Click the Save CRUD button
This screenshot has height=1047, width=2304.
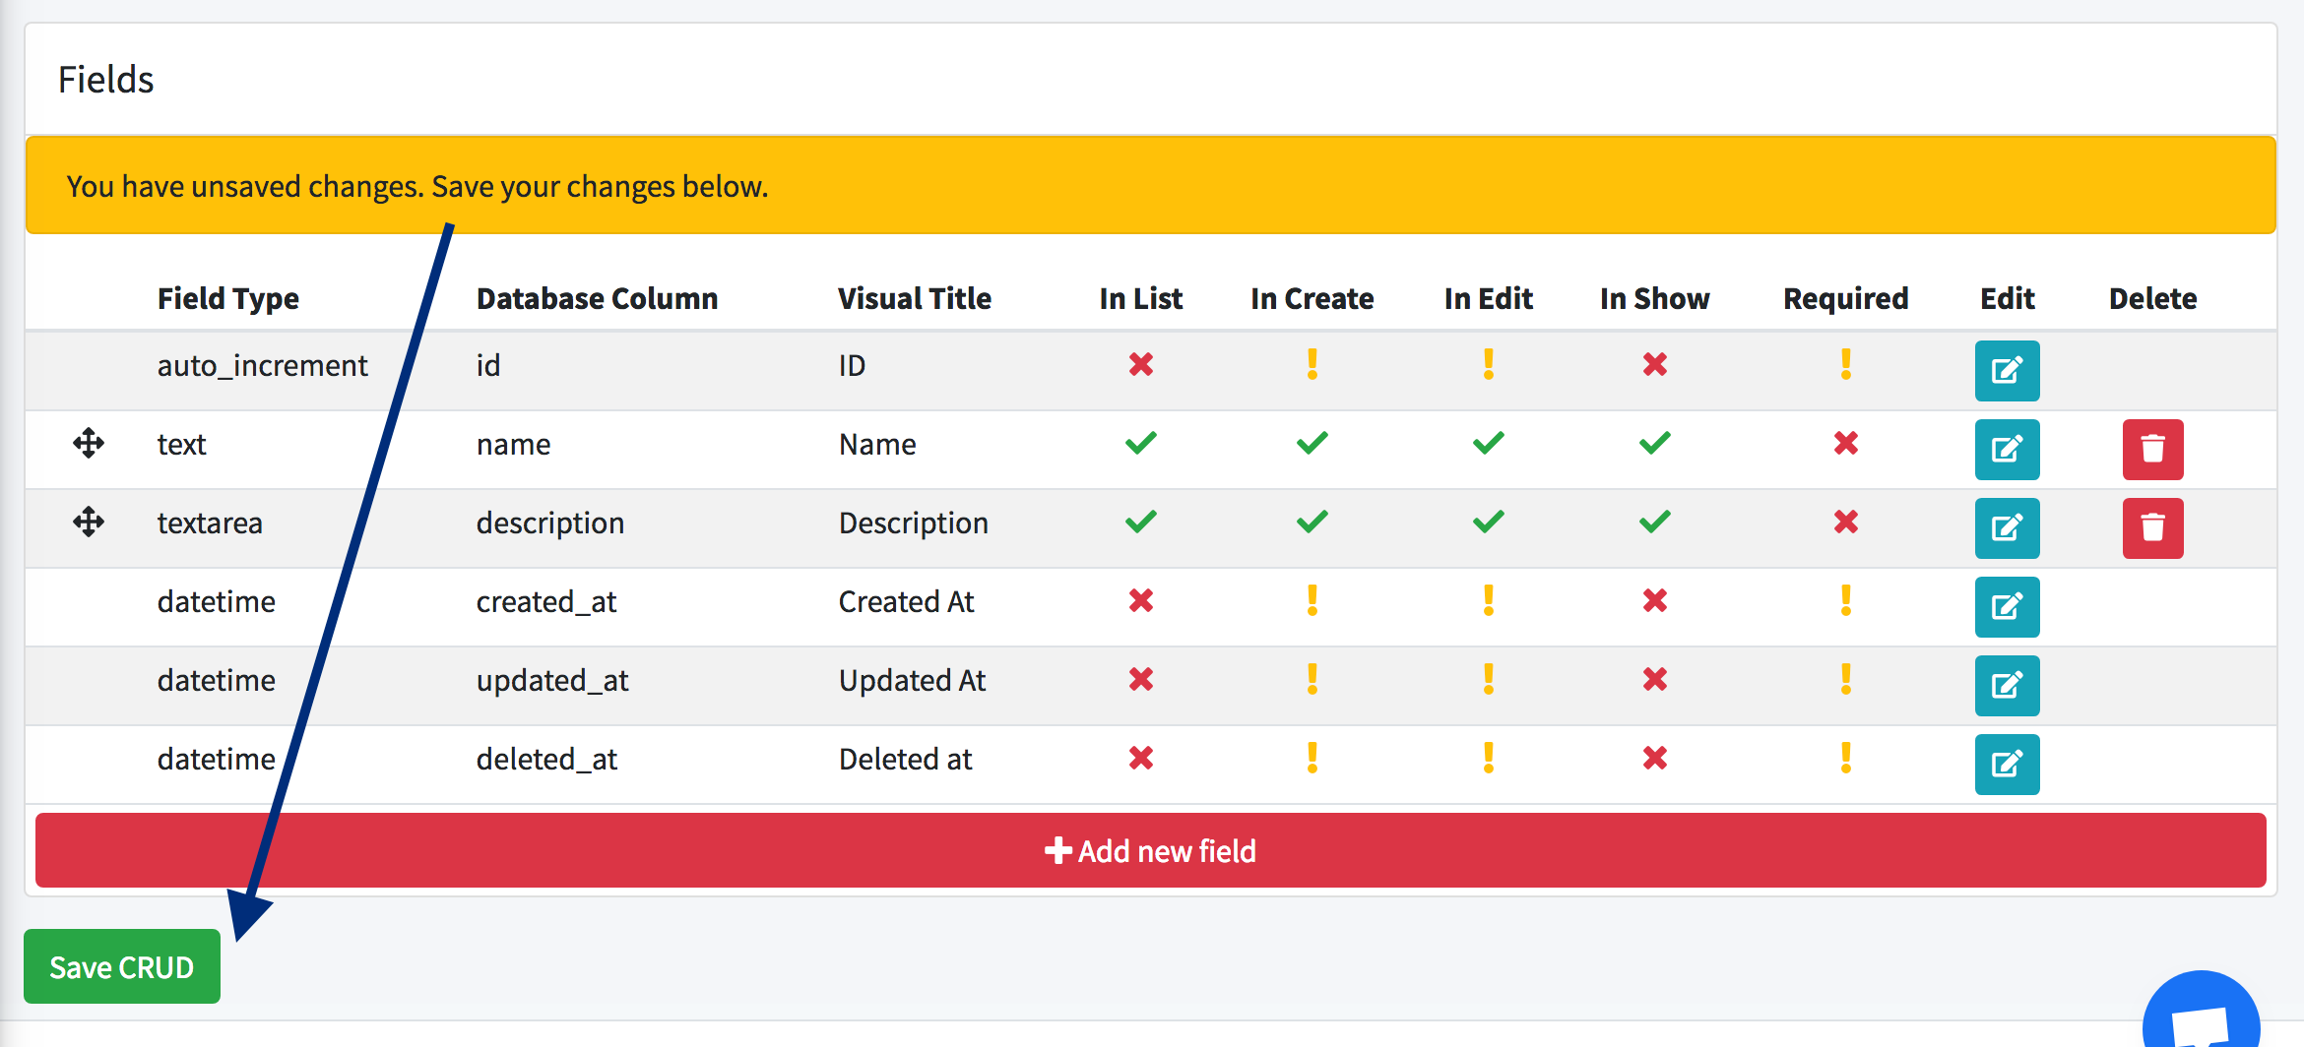[x=122, y=966]
